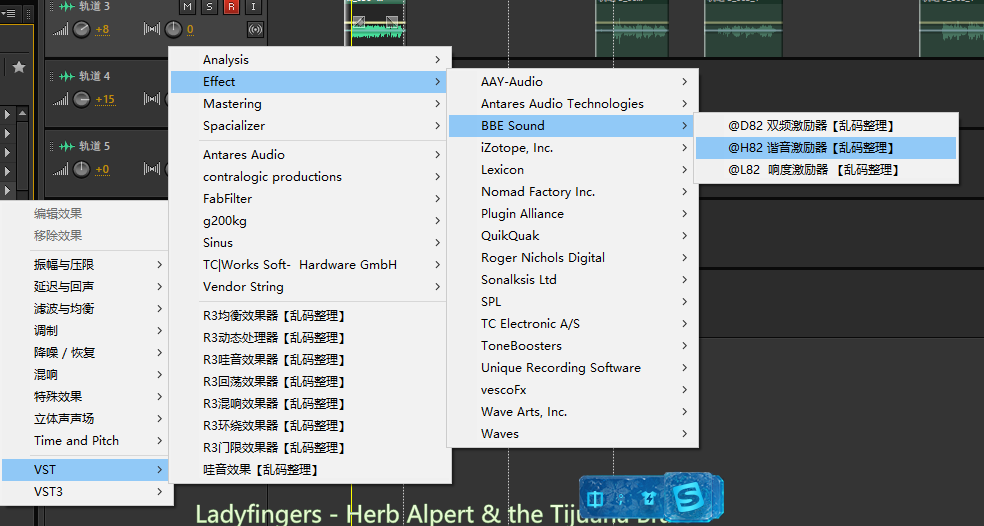The width and height of the screenshot is (984, 526).
Task: Open the Unique Recording Software submenu
Action: point(571,368)
